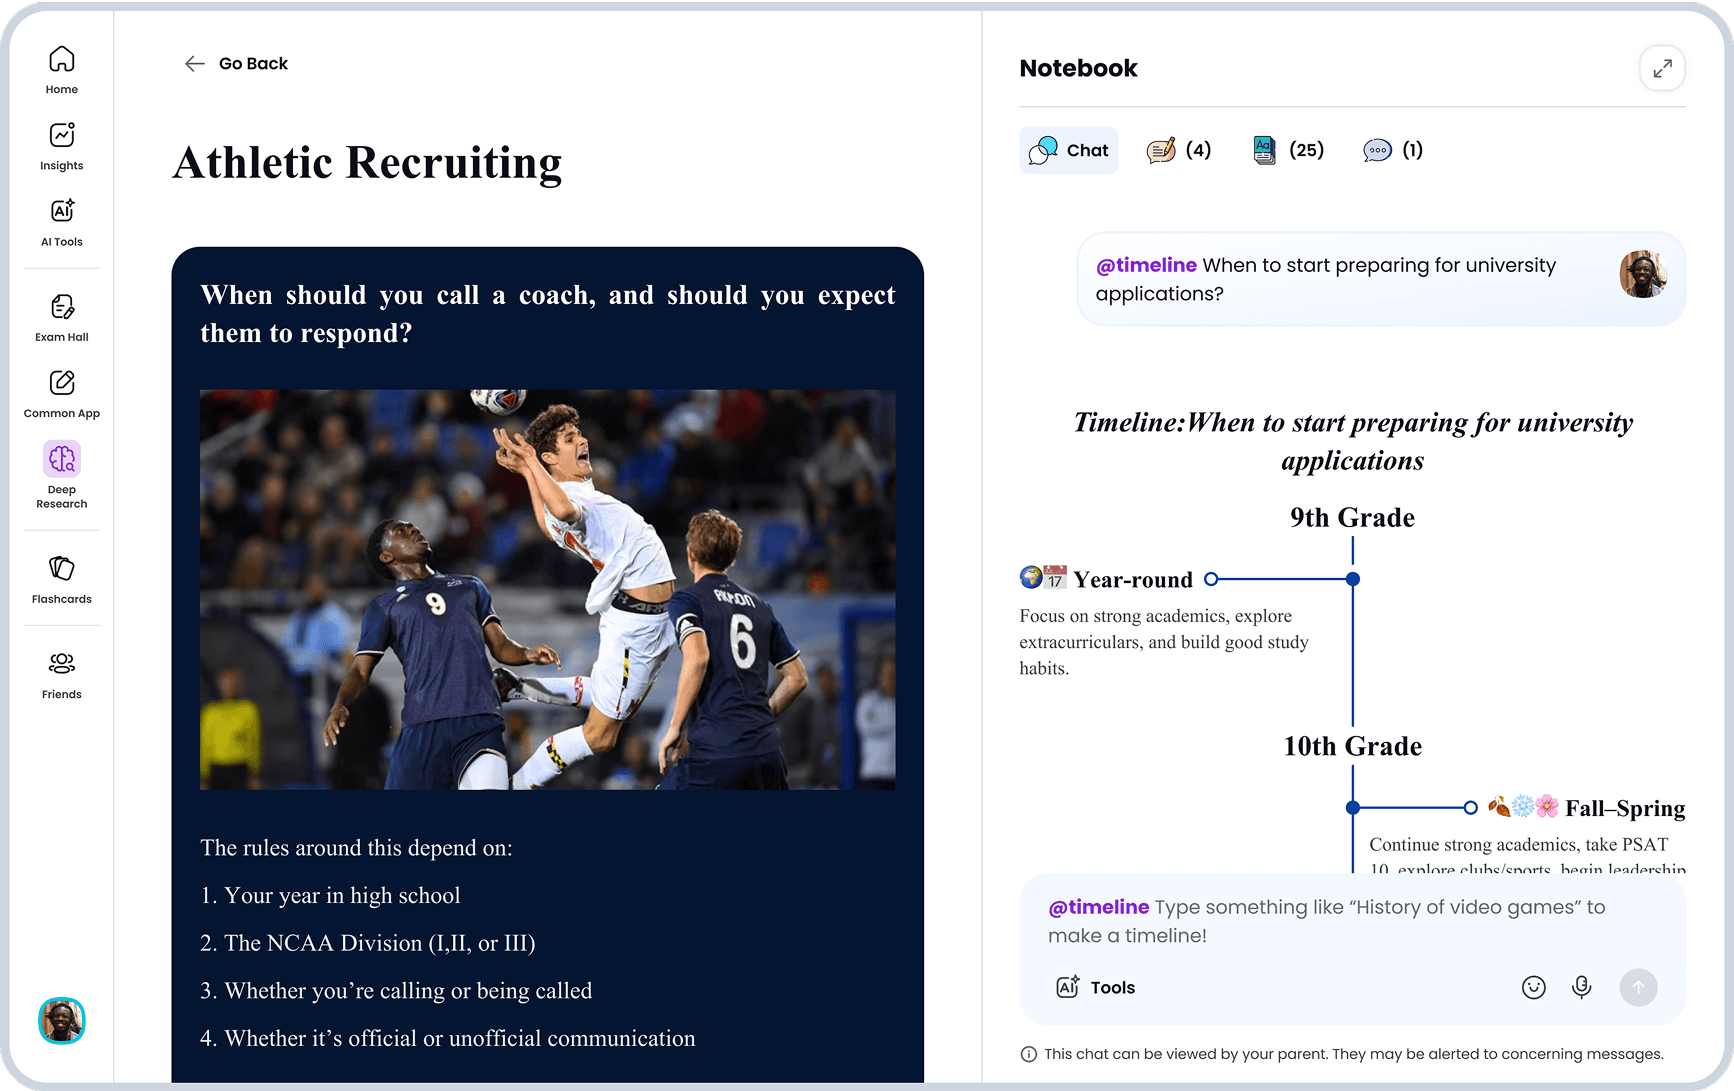Activate microphone voice input
Image resolution: width=1734 pixels, height=1091 pixels.
1581,988
